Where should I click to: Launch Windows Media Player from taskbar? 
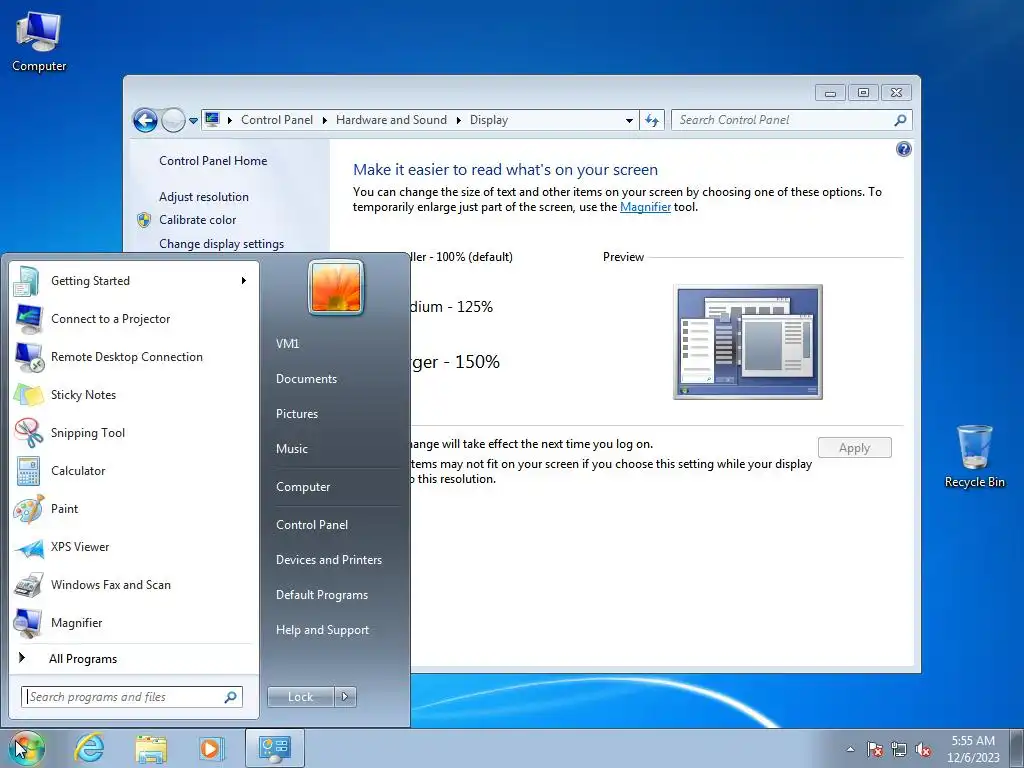(x=211, y=748)
